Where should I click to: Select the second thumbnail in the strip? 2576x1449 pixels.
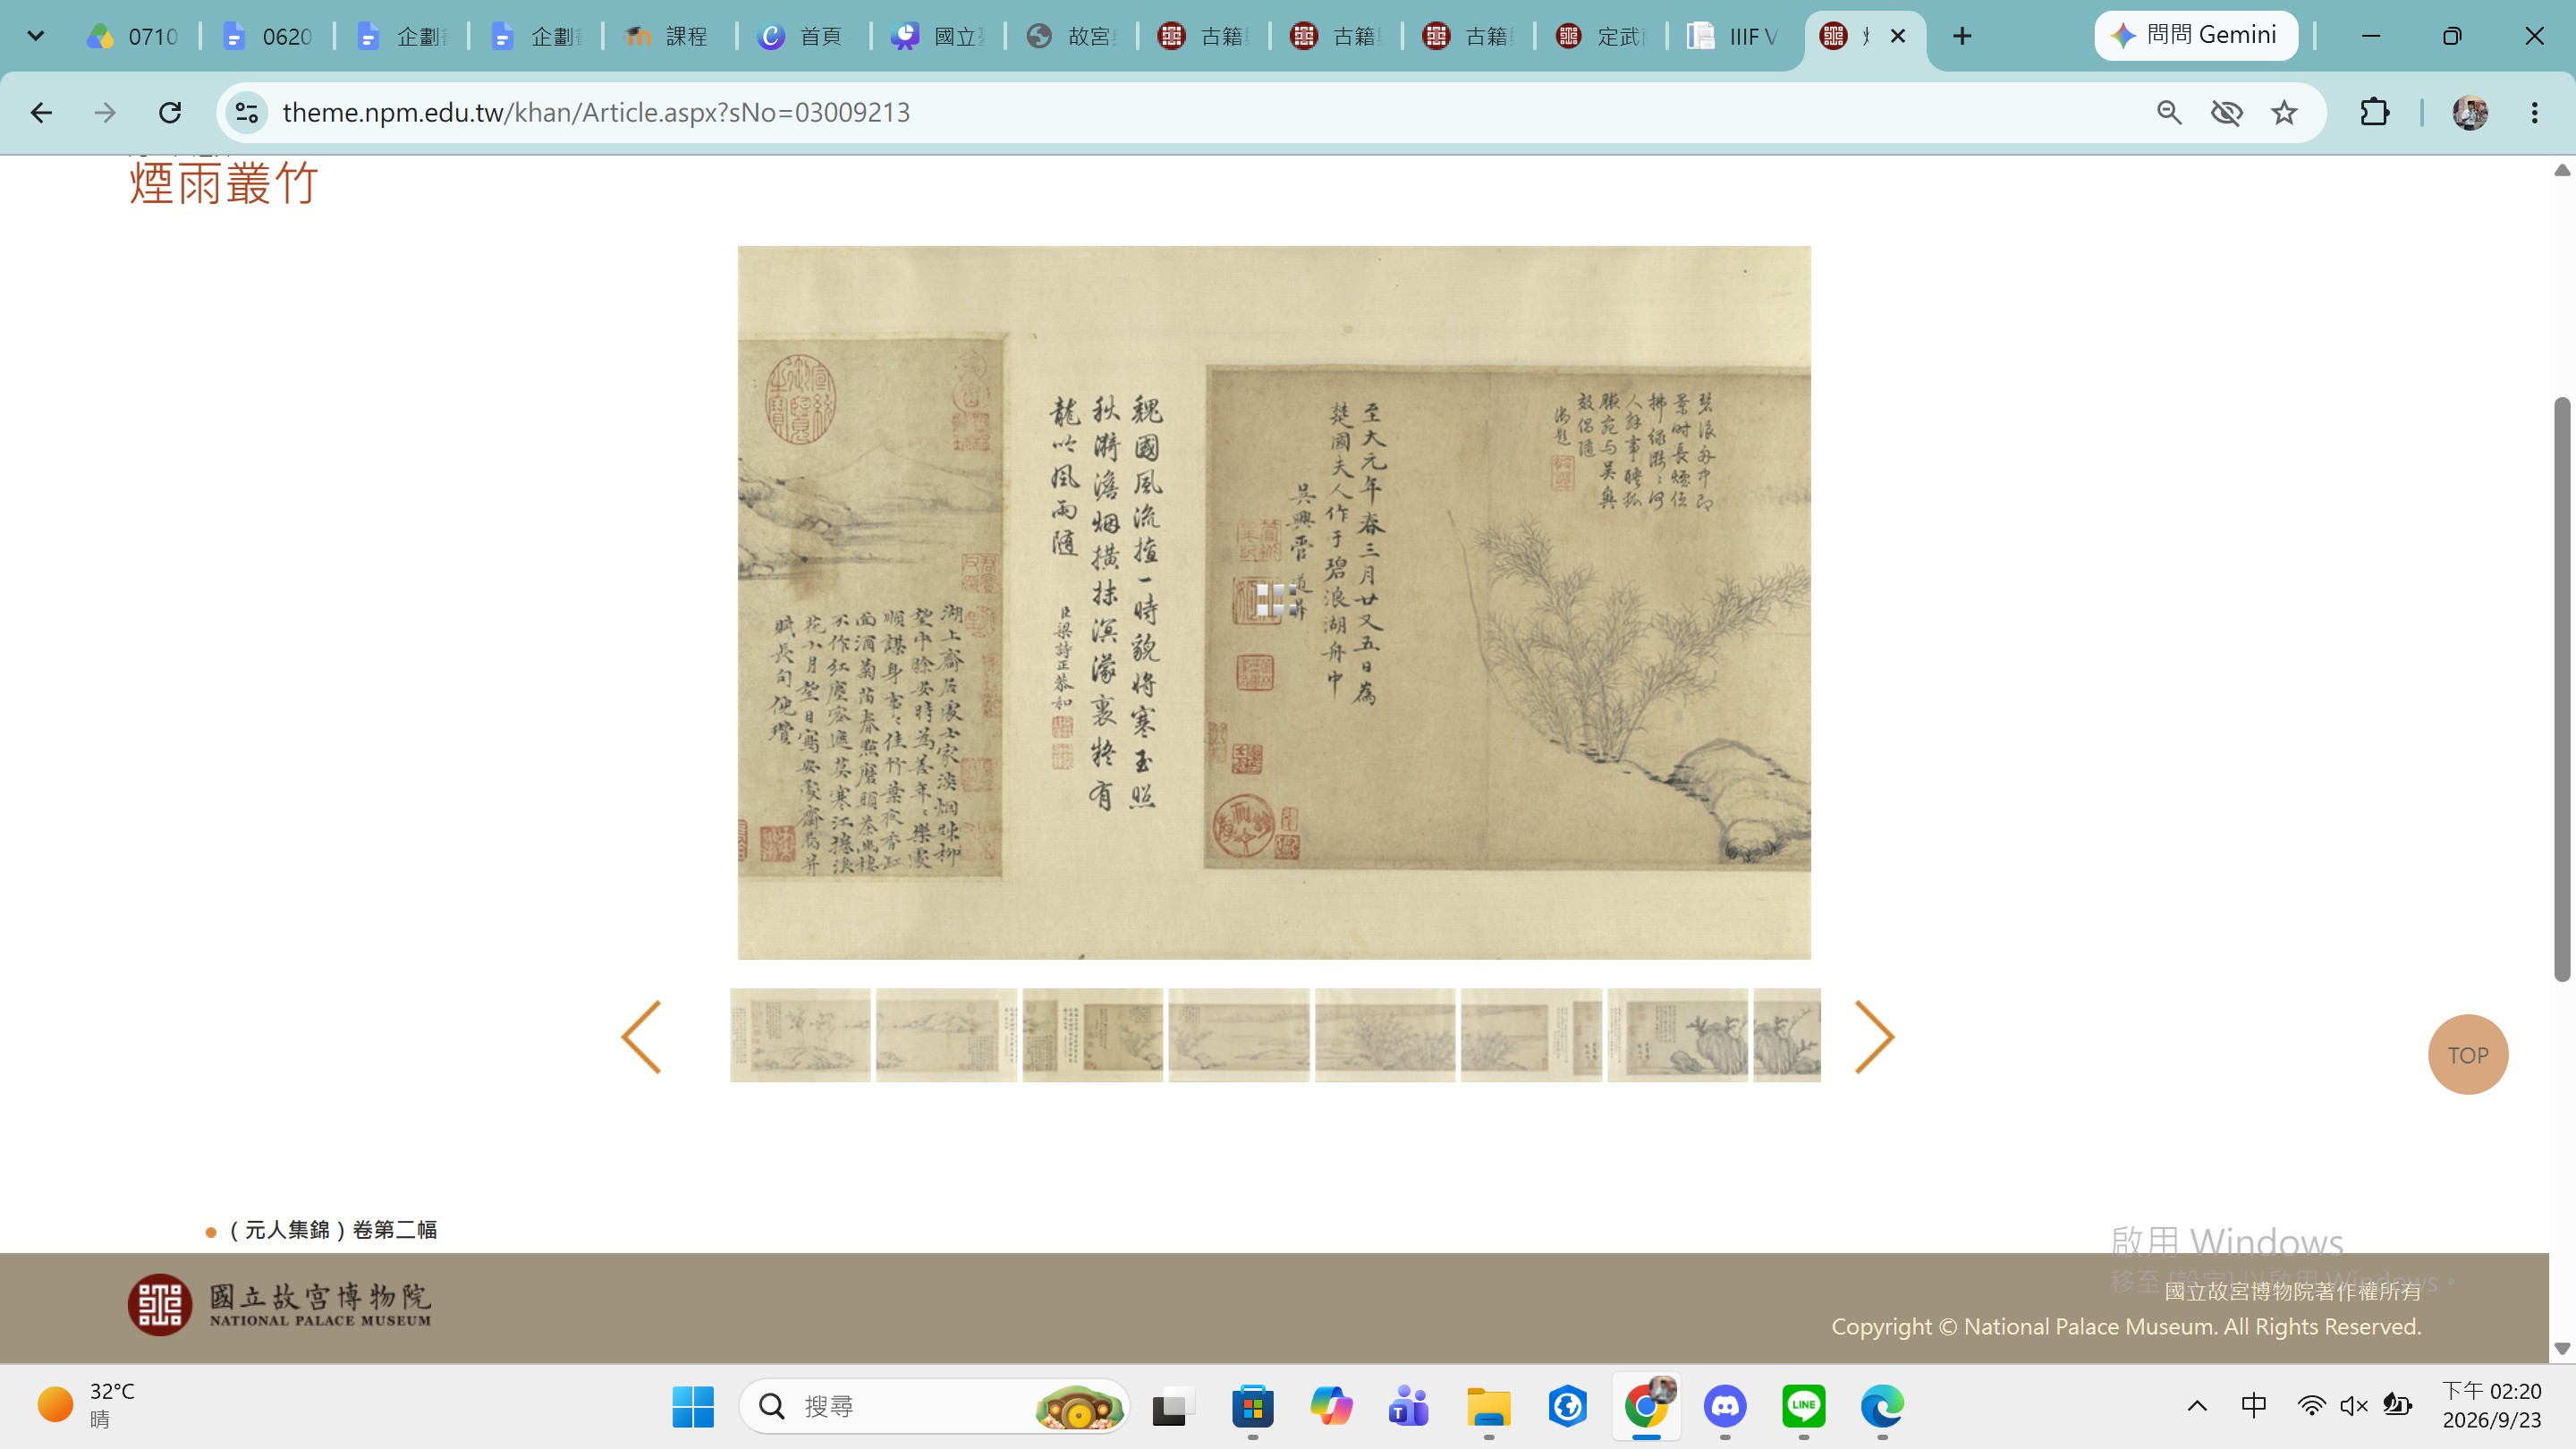coord(946,1035)
